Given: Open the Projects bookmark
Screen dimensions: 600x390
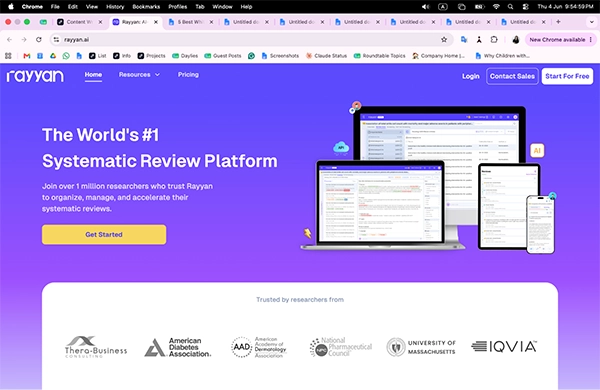Looking at the screenshot, I should click(x=152, y=56).
